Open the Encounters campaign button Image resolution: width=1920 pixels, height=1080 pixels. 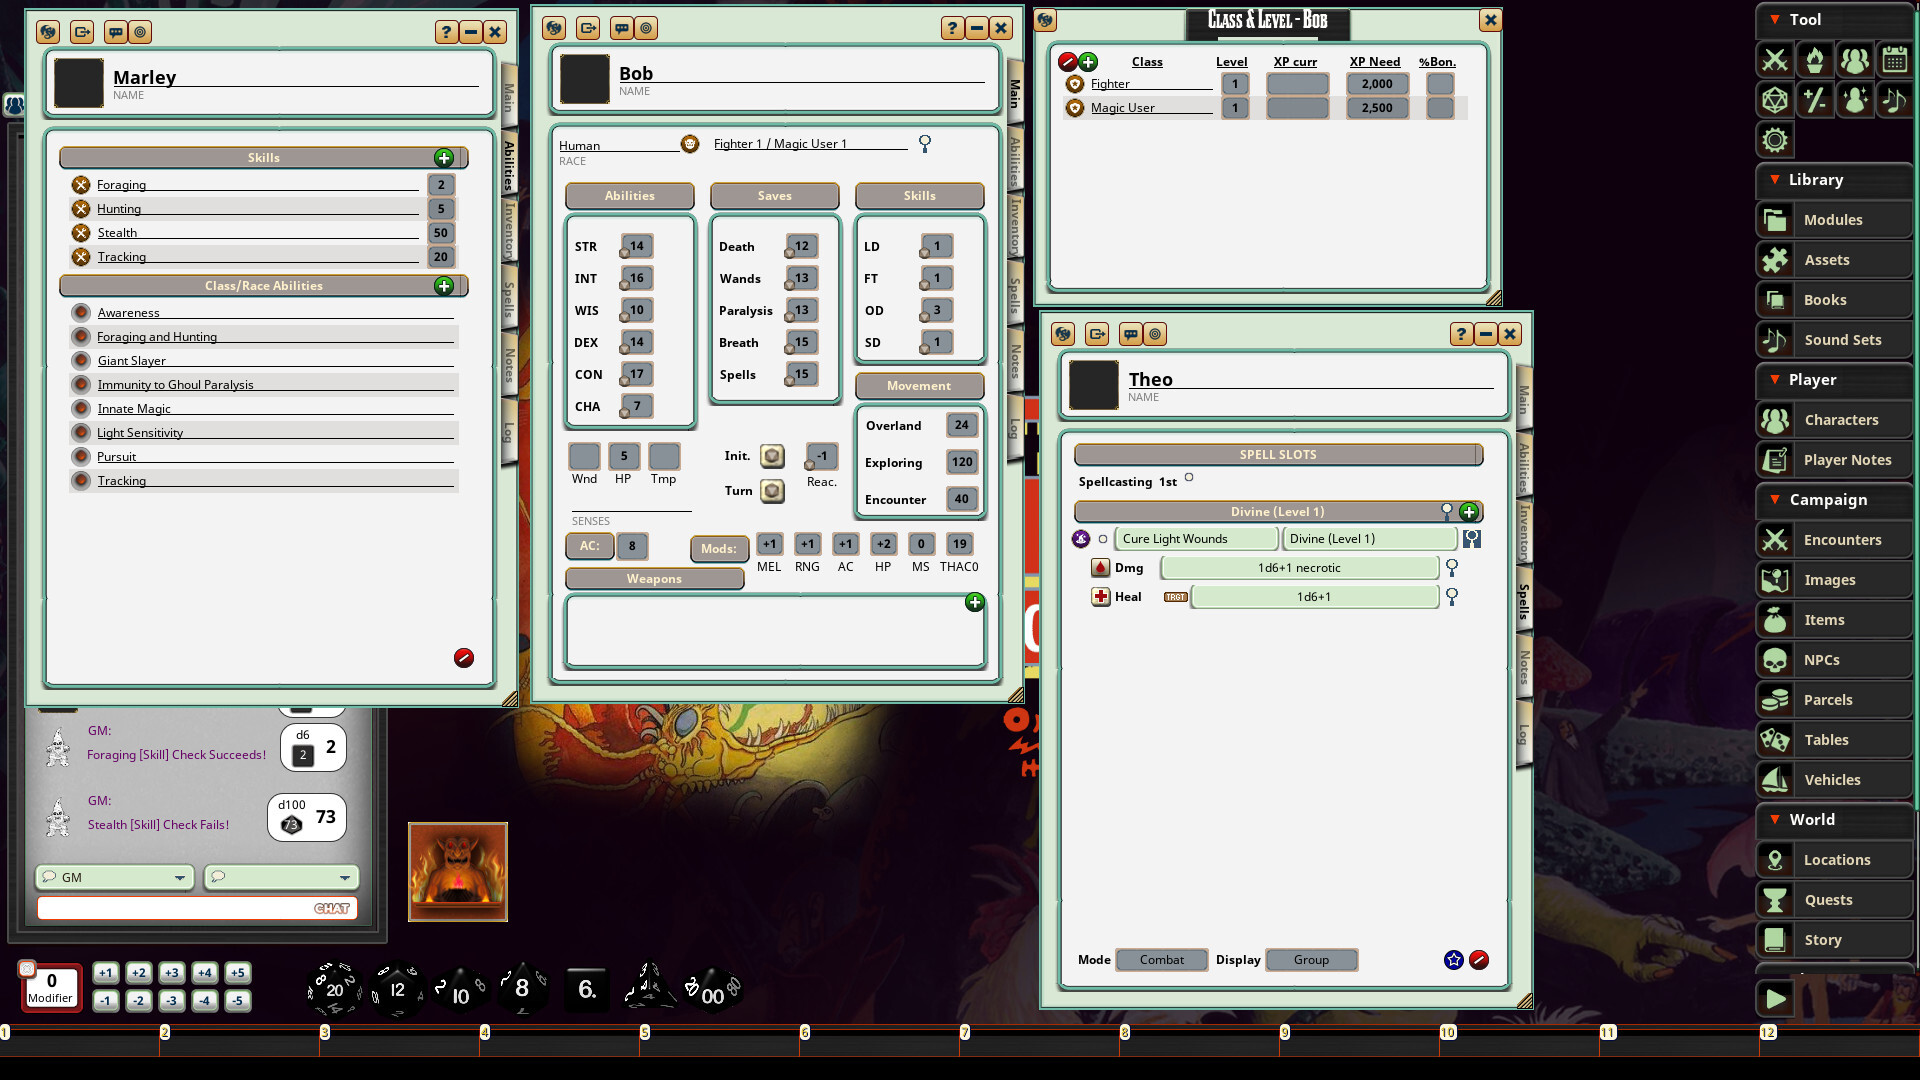point(1835,540)
